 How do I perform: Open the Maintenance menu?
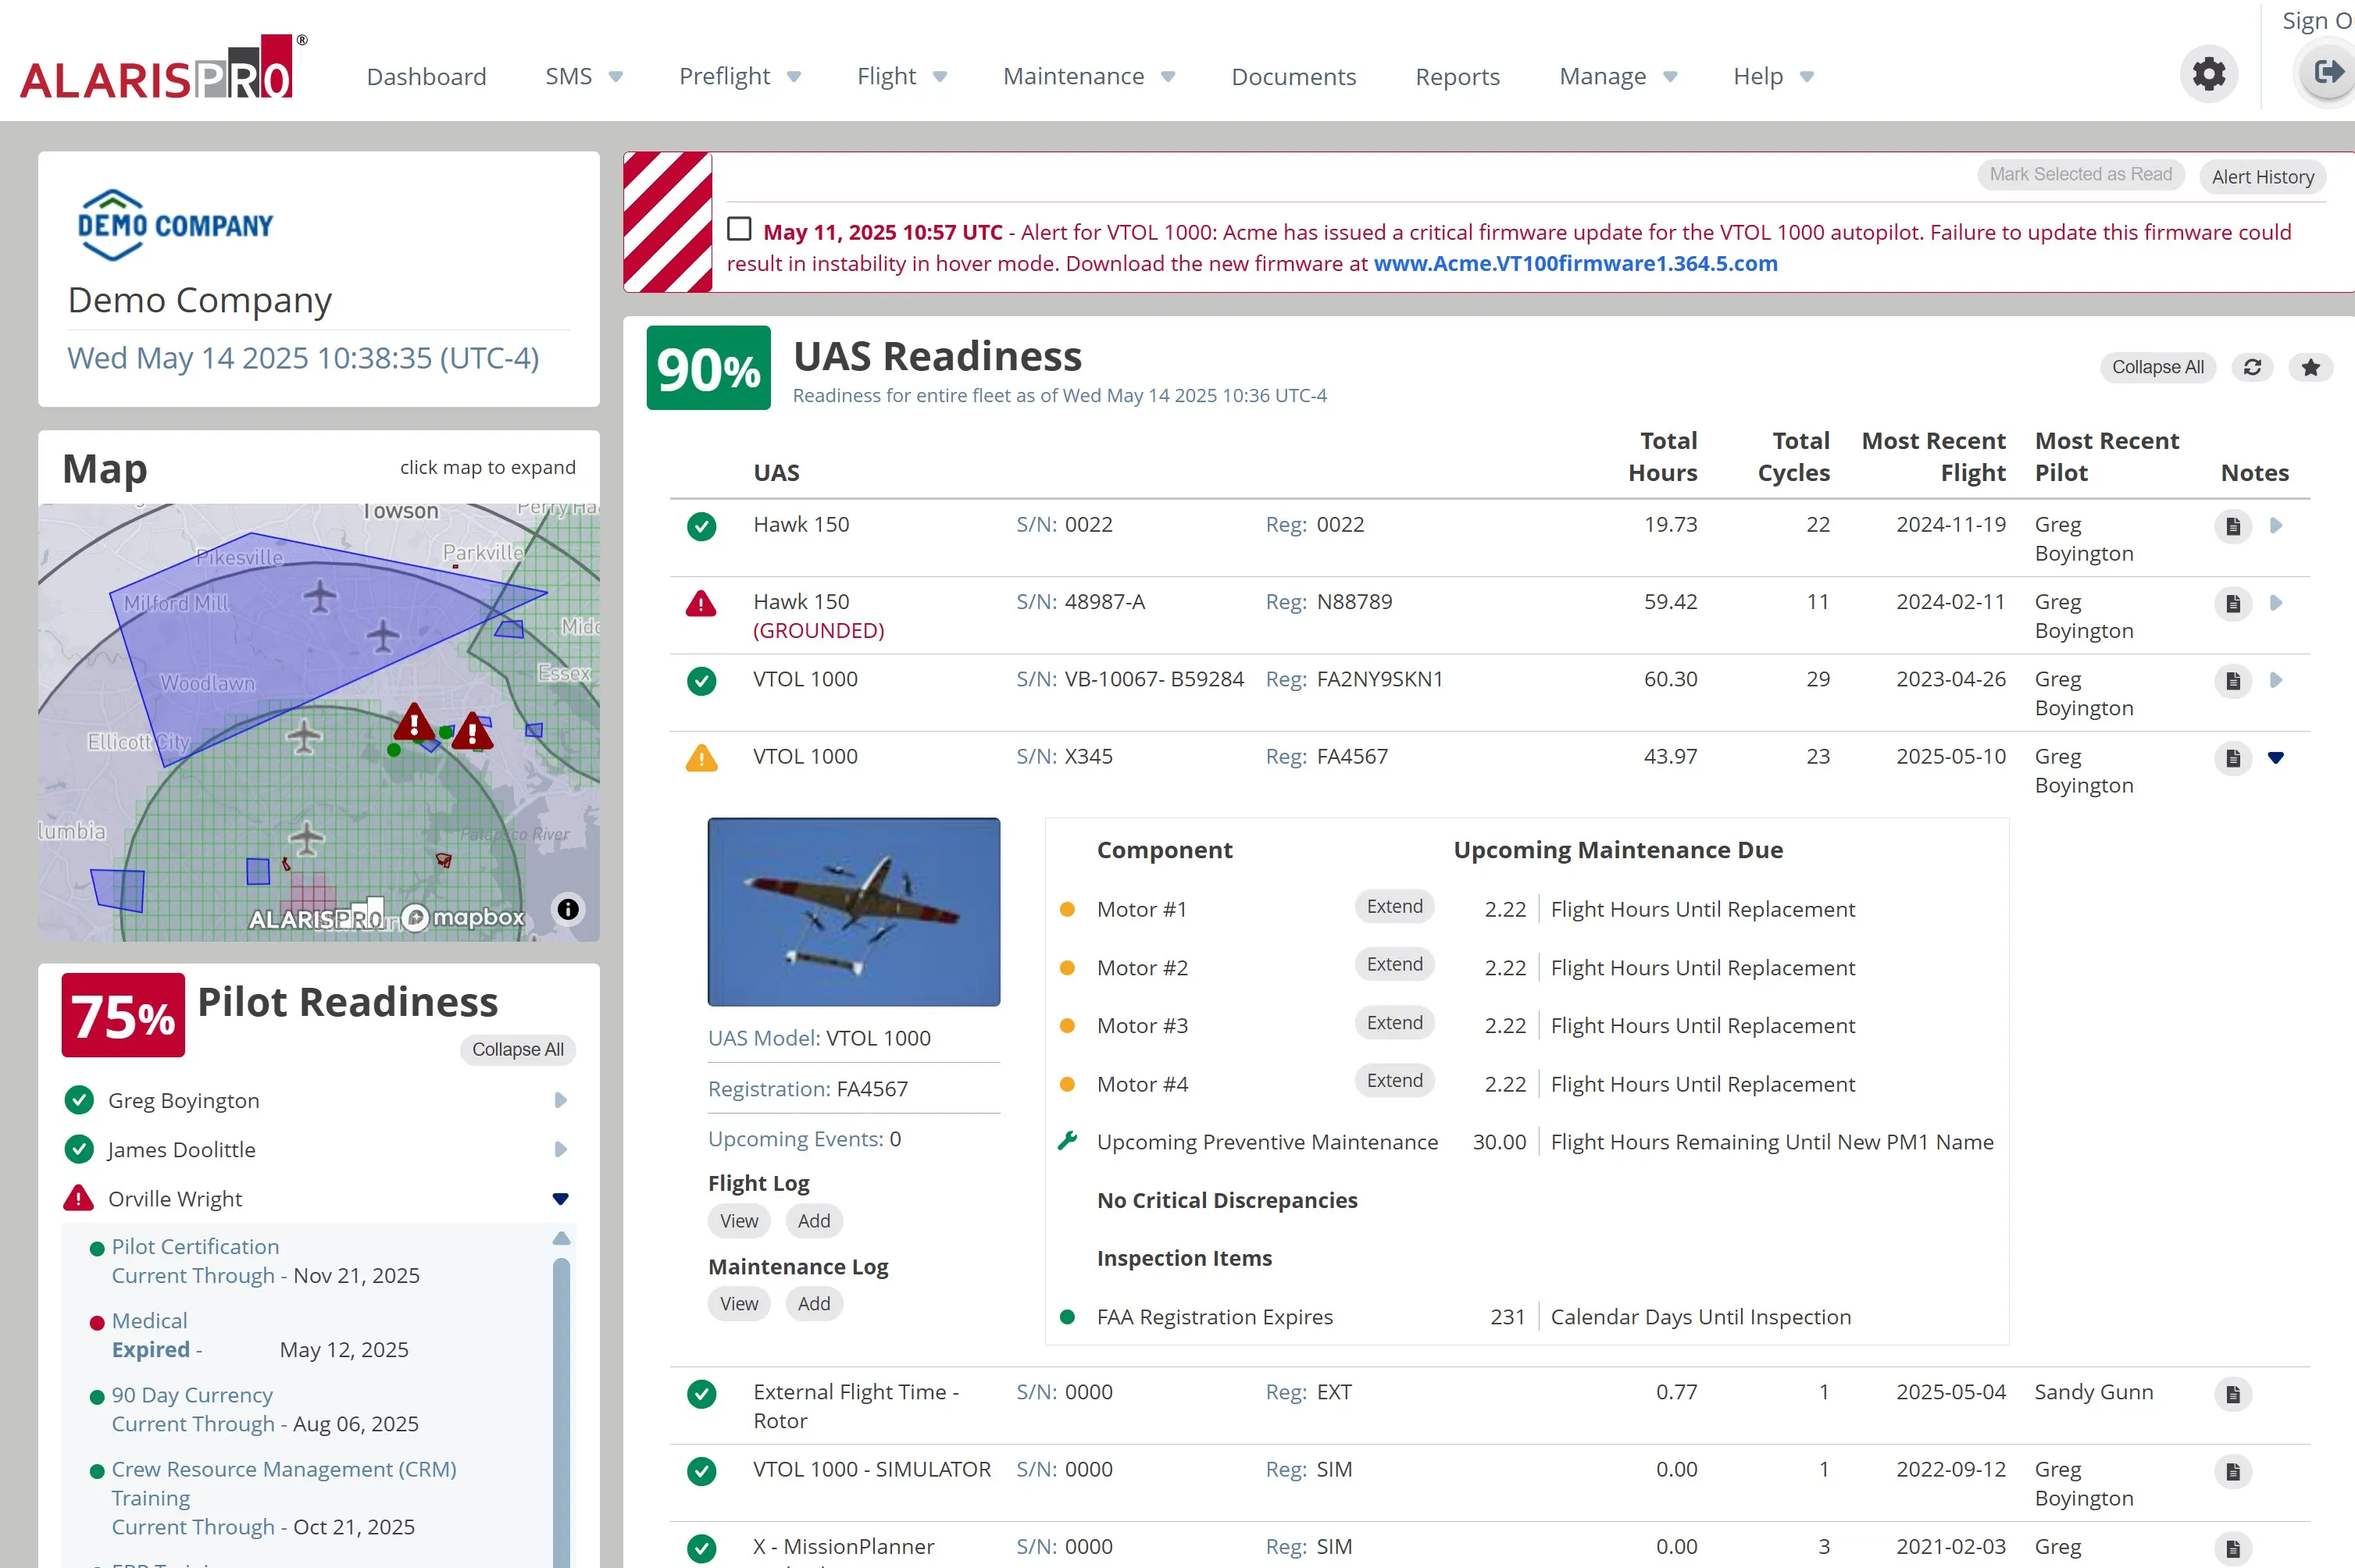[x=1074, y=76]
